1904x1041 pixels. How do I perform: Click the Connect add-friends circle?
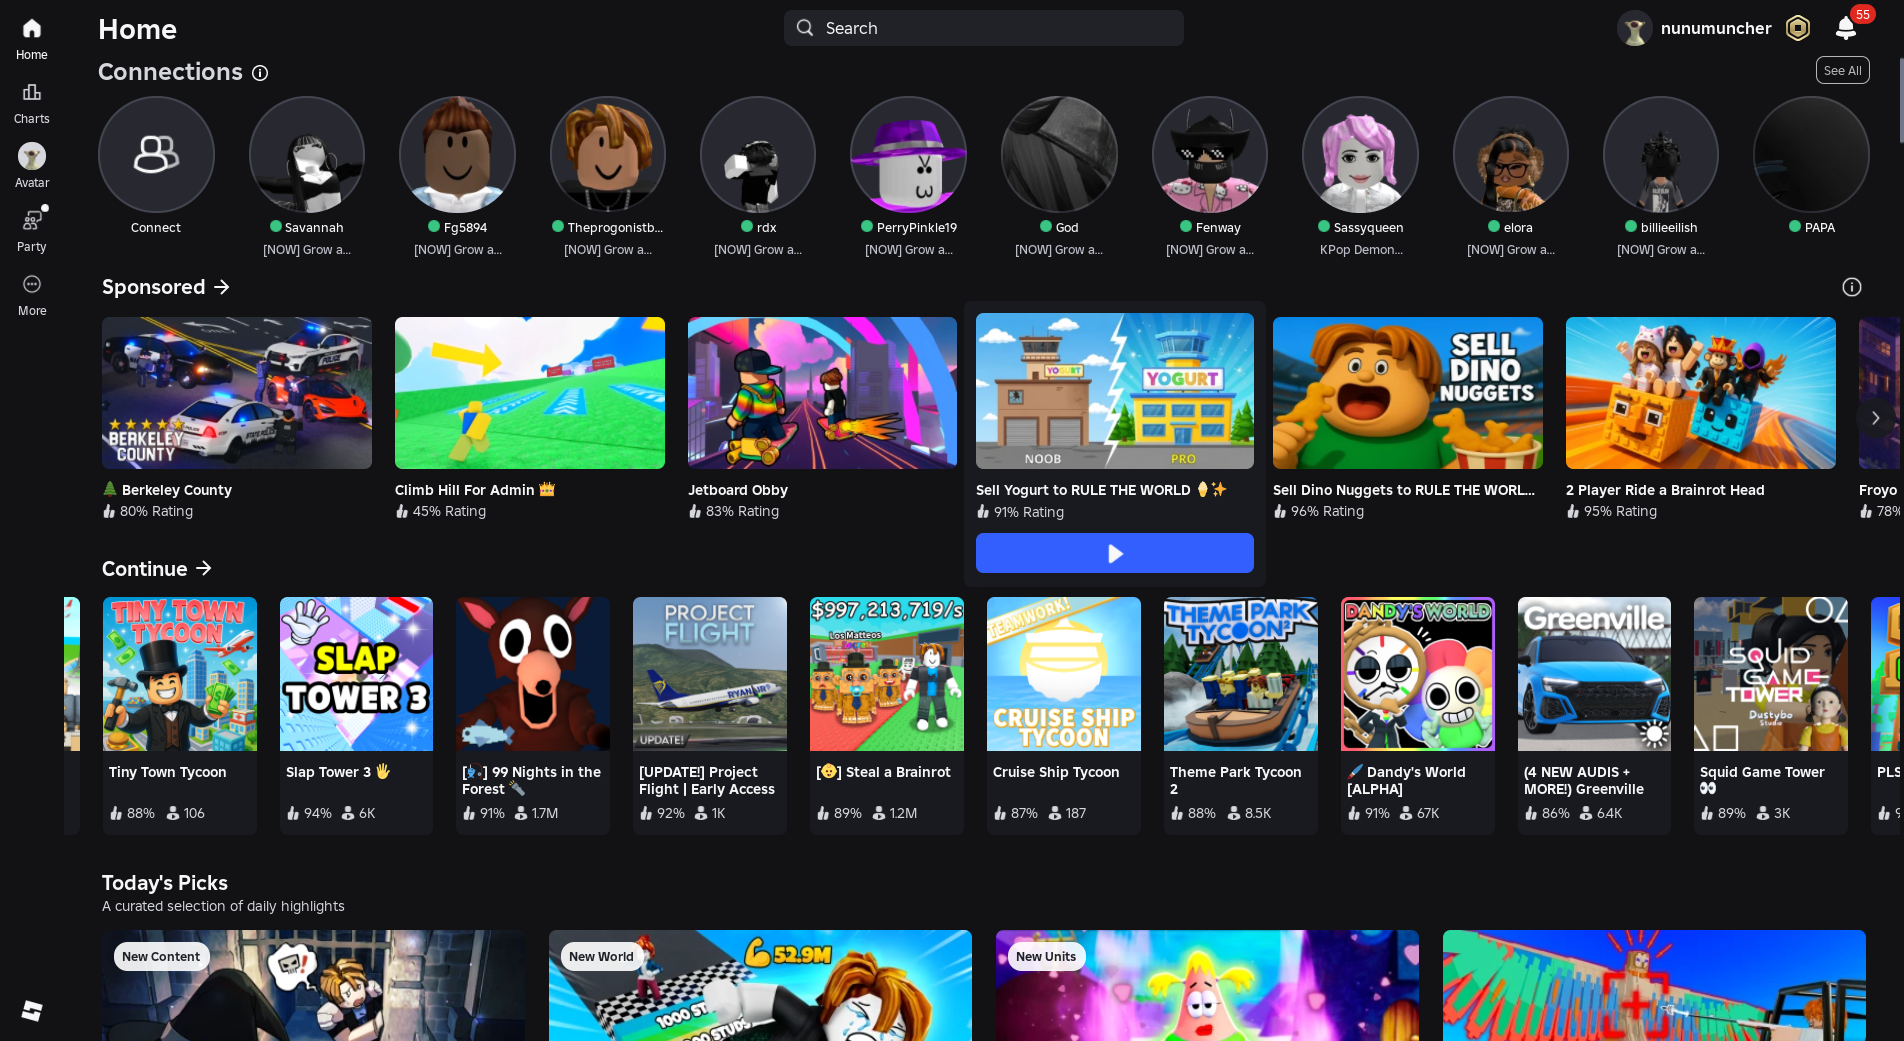tap(156, 154)
